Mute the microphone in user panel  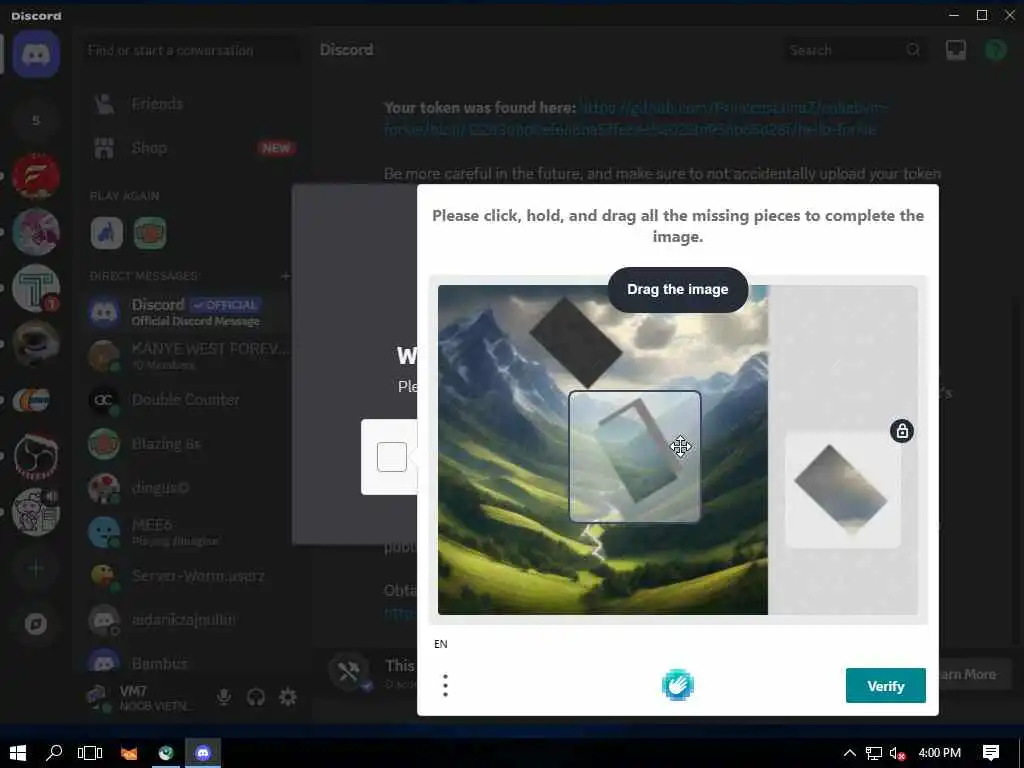(x=224, y=697)
